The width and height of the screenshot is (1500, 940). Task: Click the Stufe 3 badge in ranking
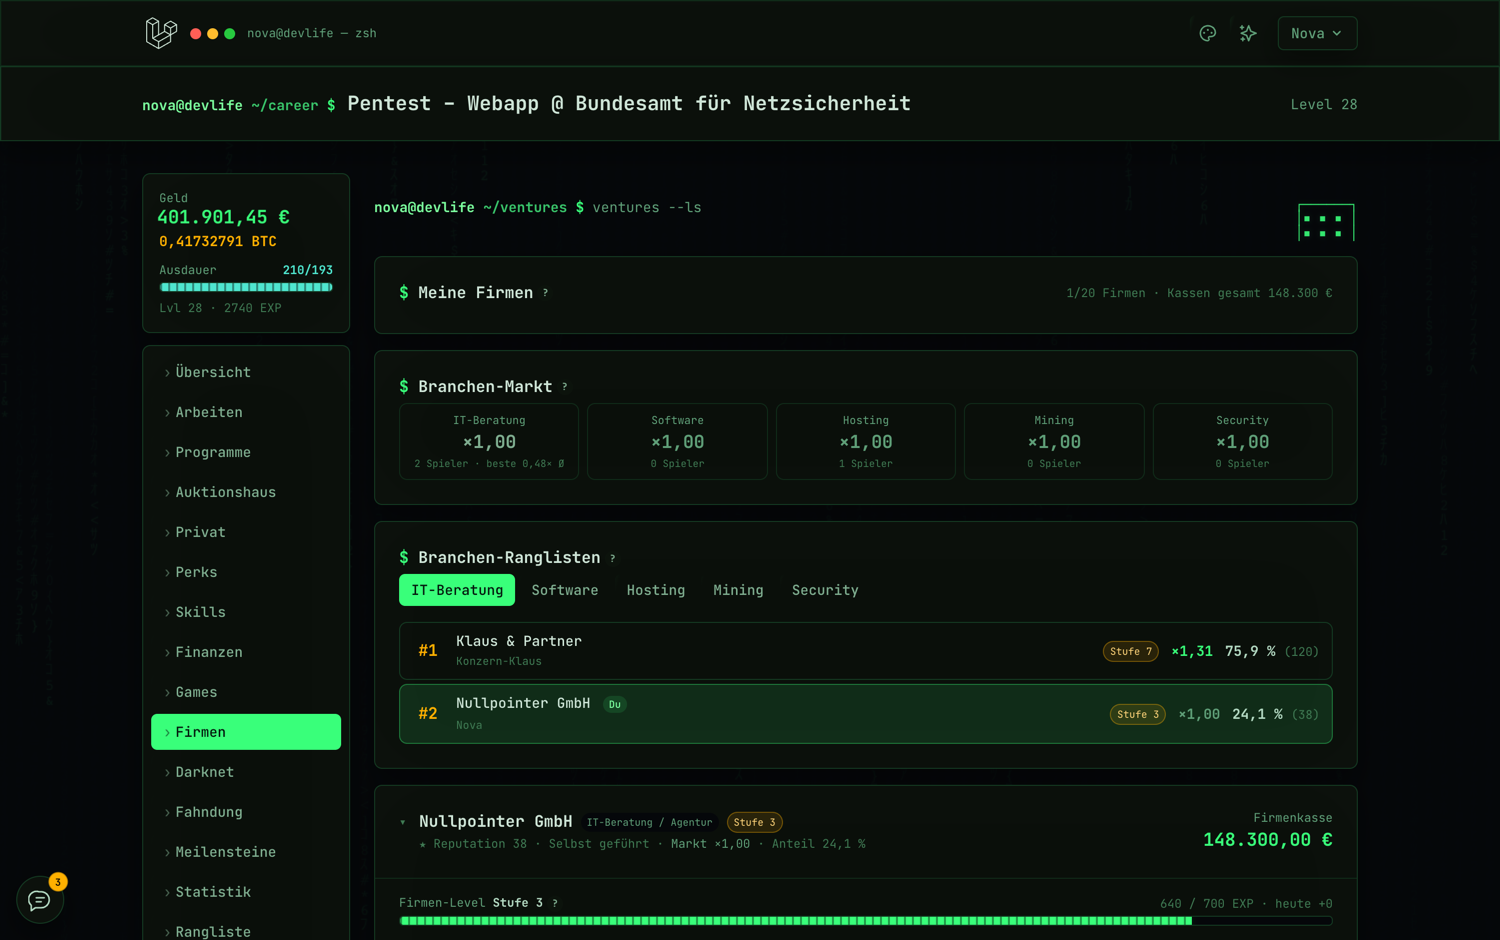1138,714
